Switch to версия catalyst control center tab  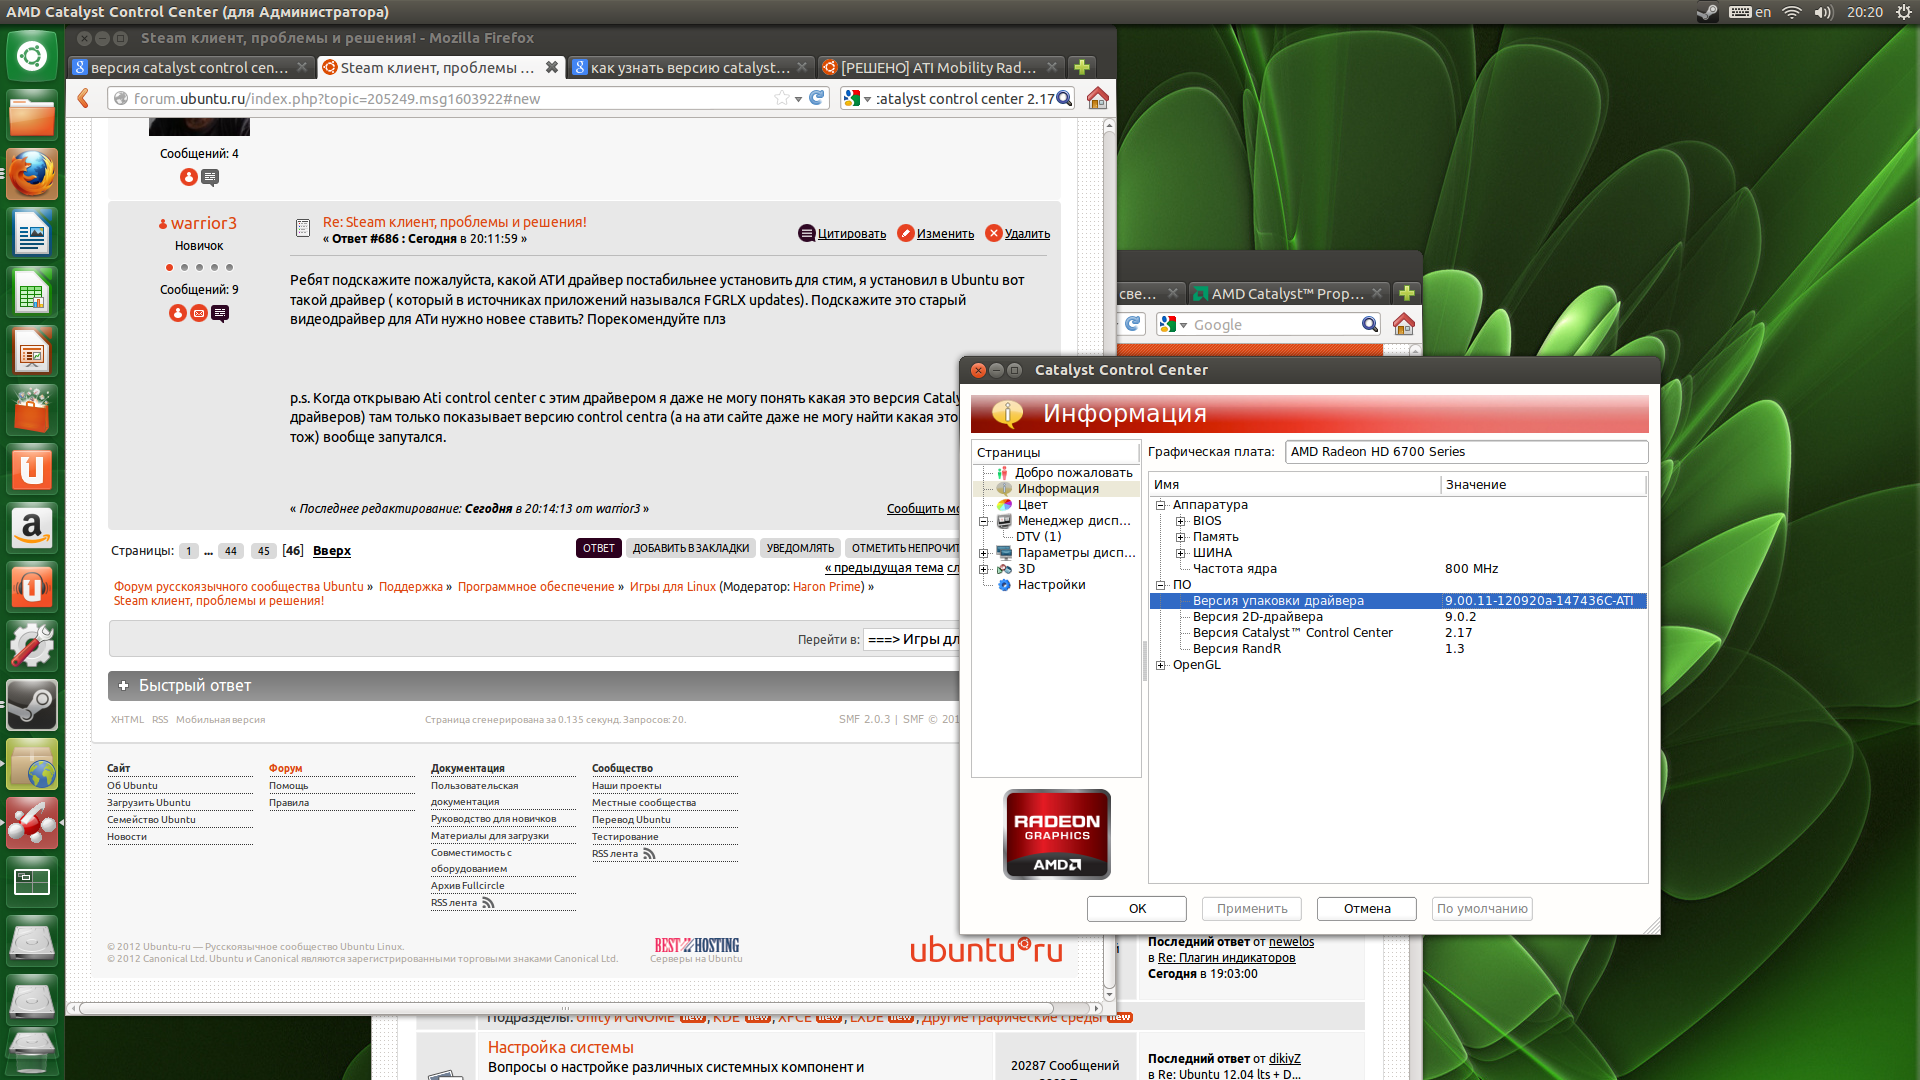click(190, 67)
